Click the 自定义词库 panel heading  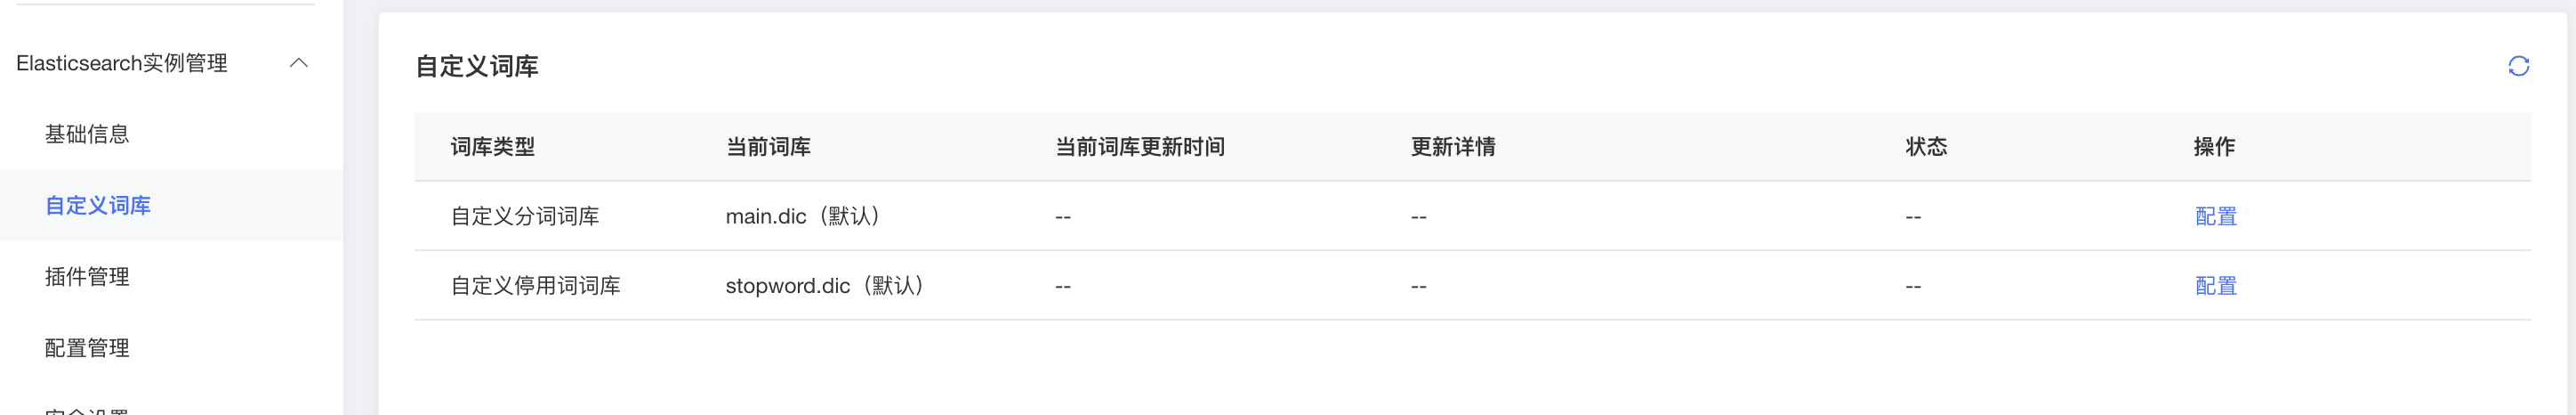[x=477, y=66]
